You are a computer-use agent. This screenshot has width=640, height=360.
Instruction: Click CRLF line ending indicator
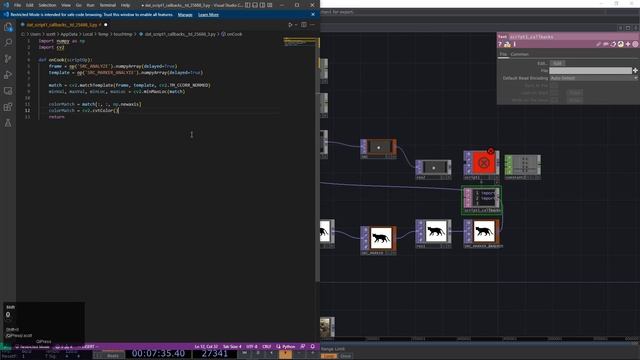pyautogui.click(x=267, y=347)
